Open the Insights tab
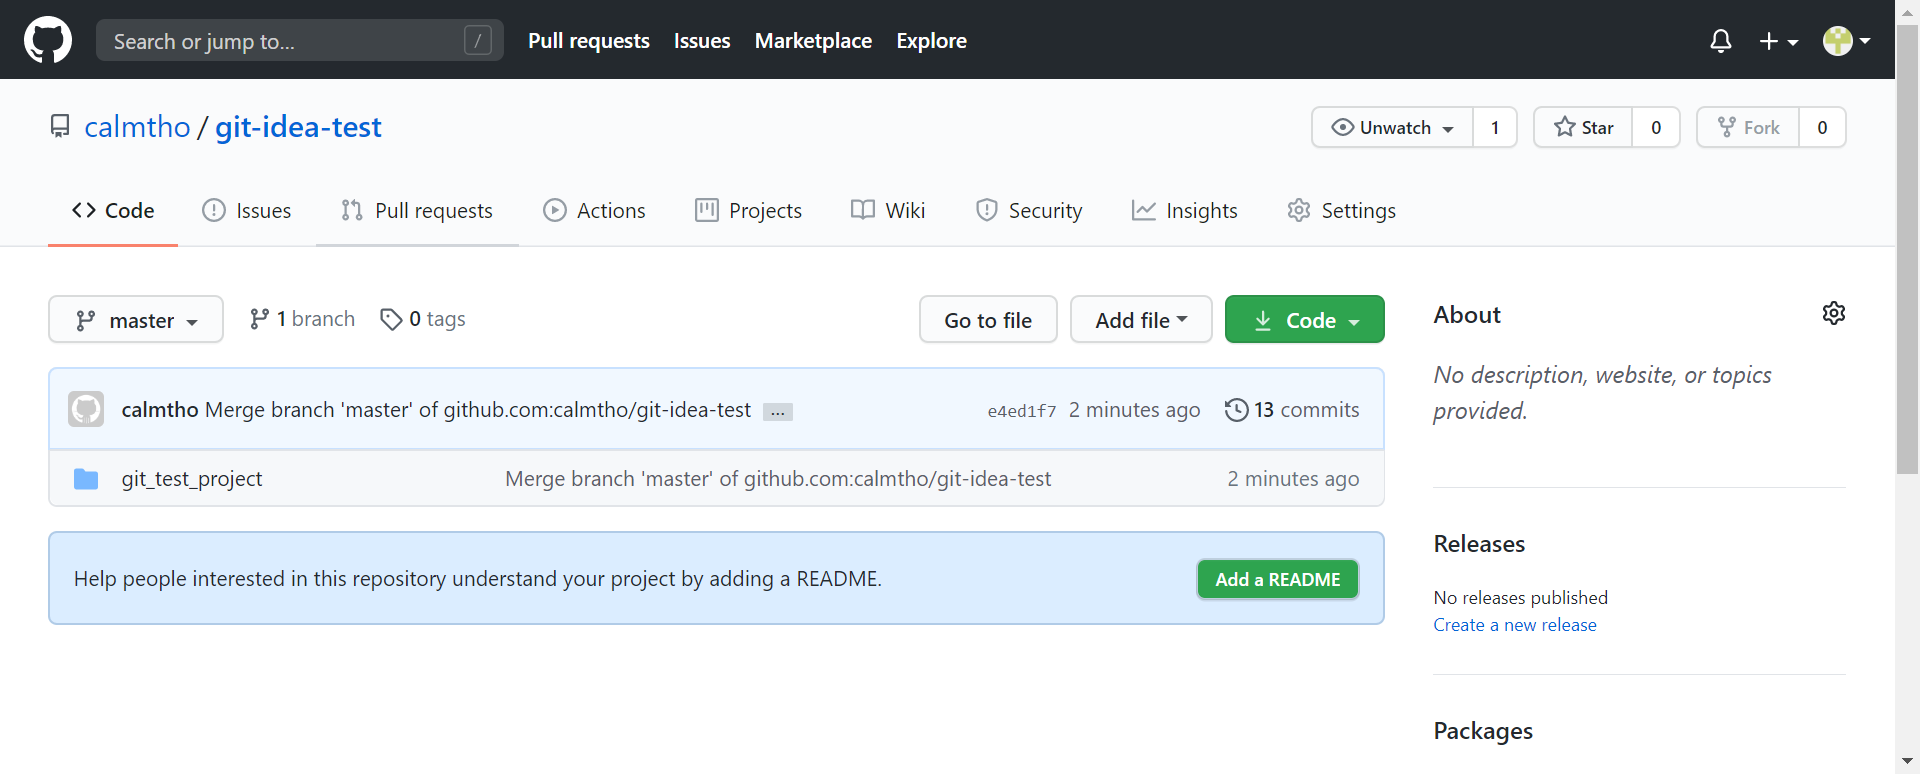Screen dimensions: 1920x774 tap(1185, 211)
